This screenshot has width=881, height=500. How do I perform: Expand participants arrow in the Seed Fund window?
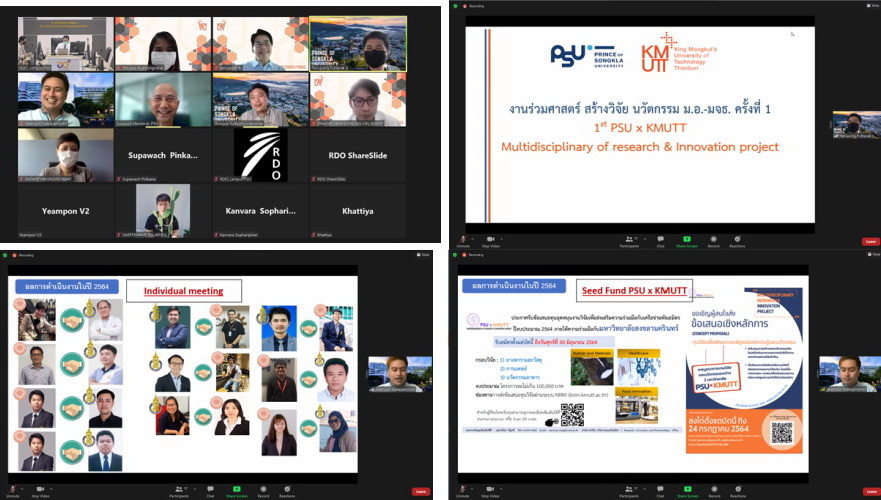(x=644, y=489)
